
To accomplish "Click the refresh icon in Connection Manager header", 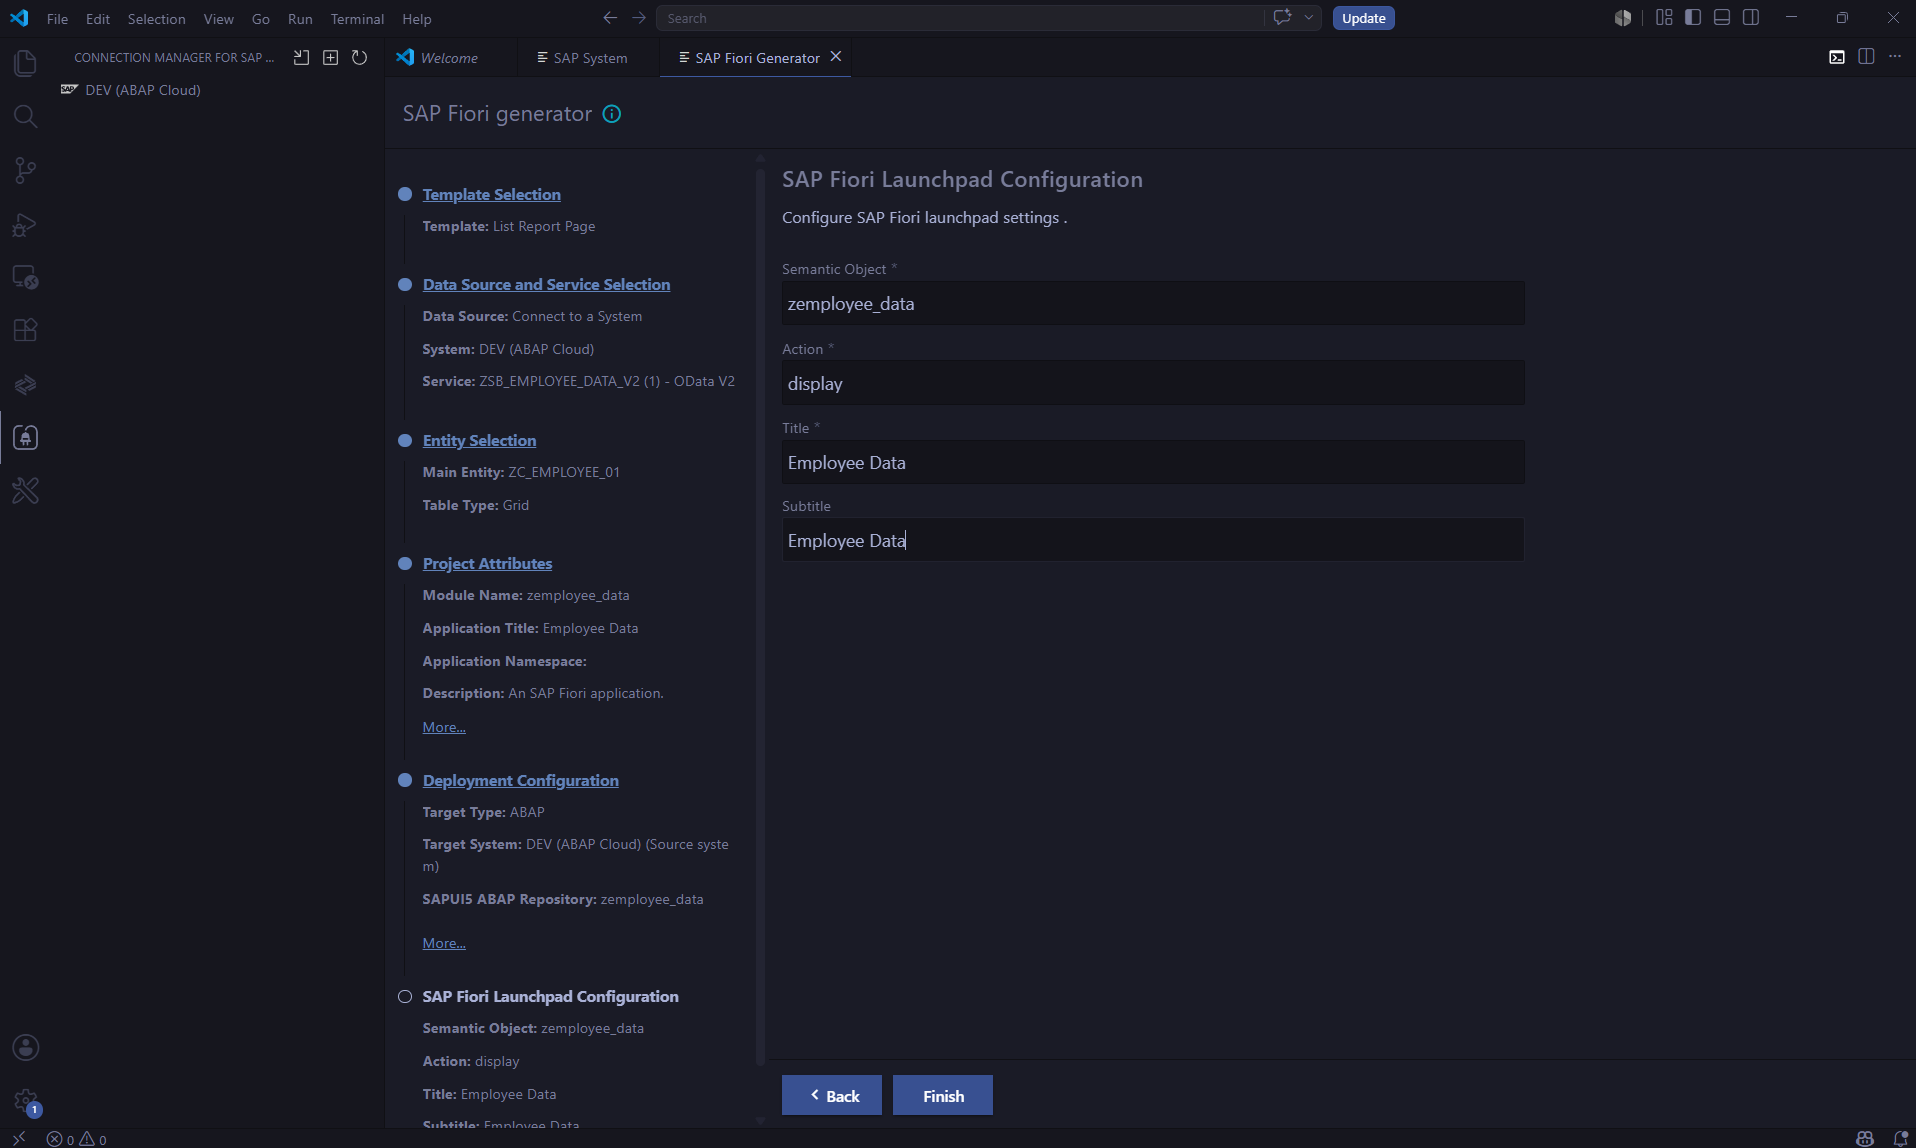I will [x=360, y=58].
